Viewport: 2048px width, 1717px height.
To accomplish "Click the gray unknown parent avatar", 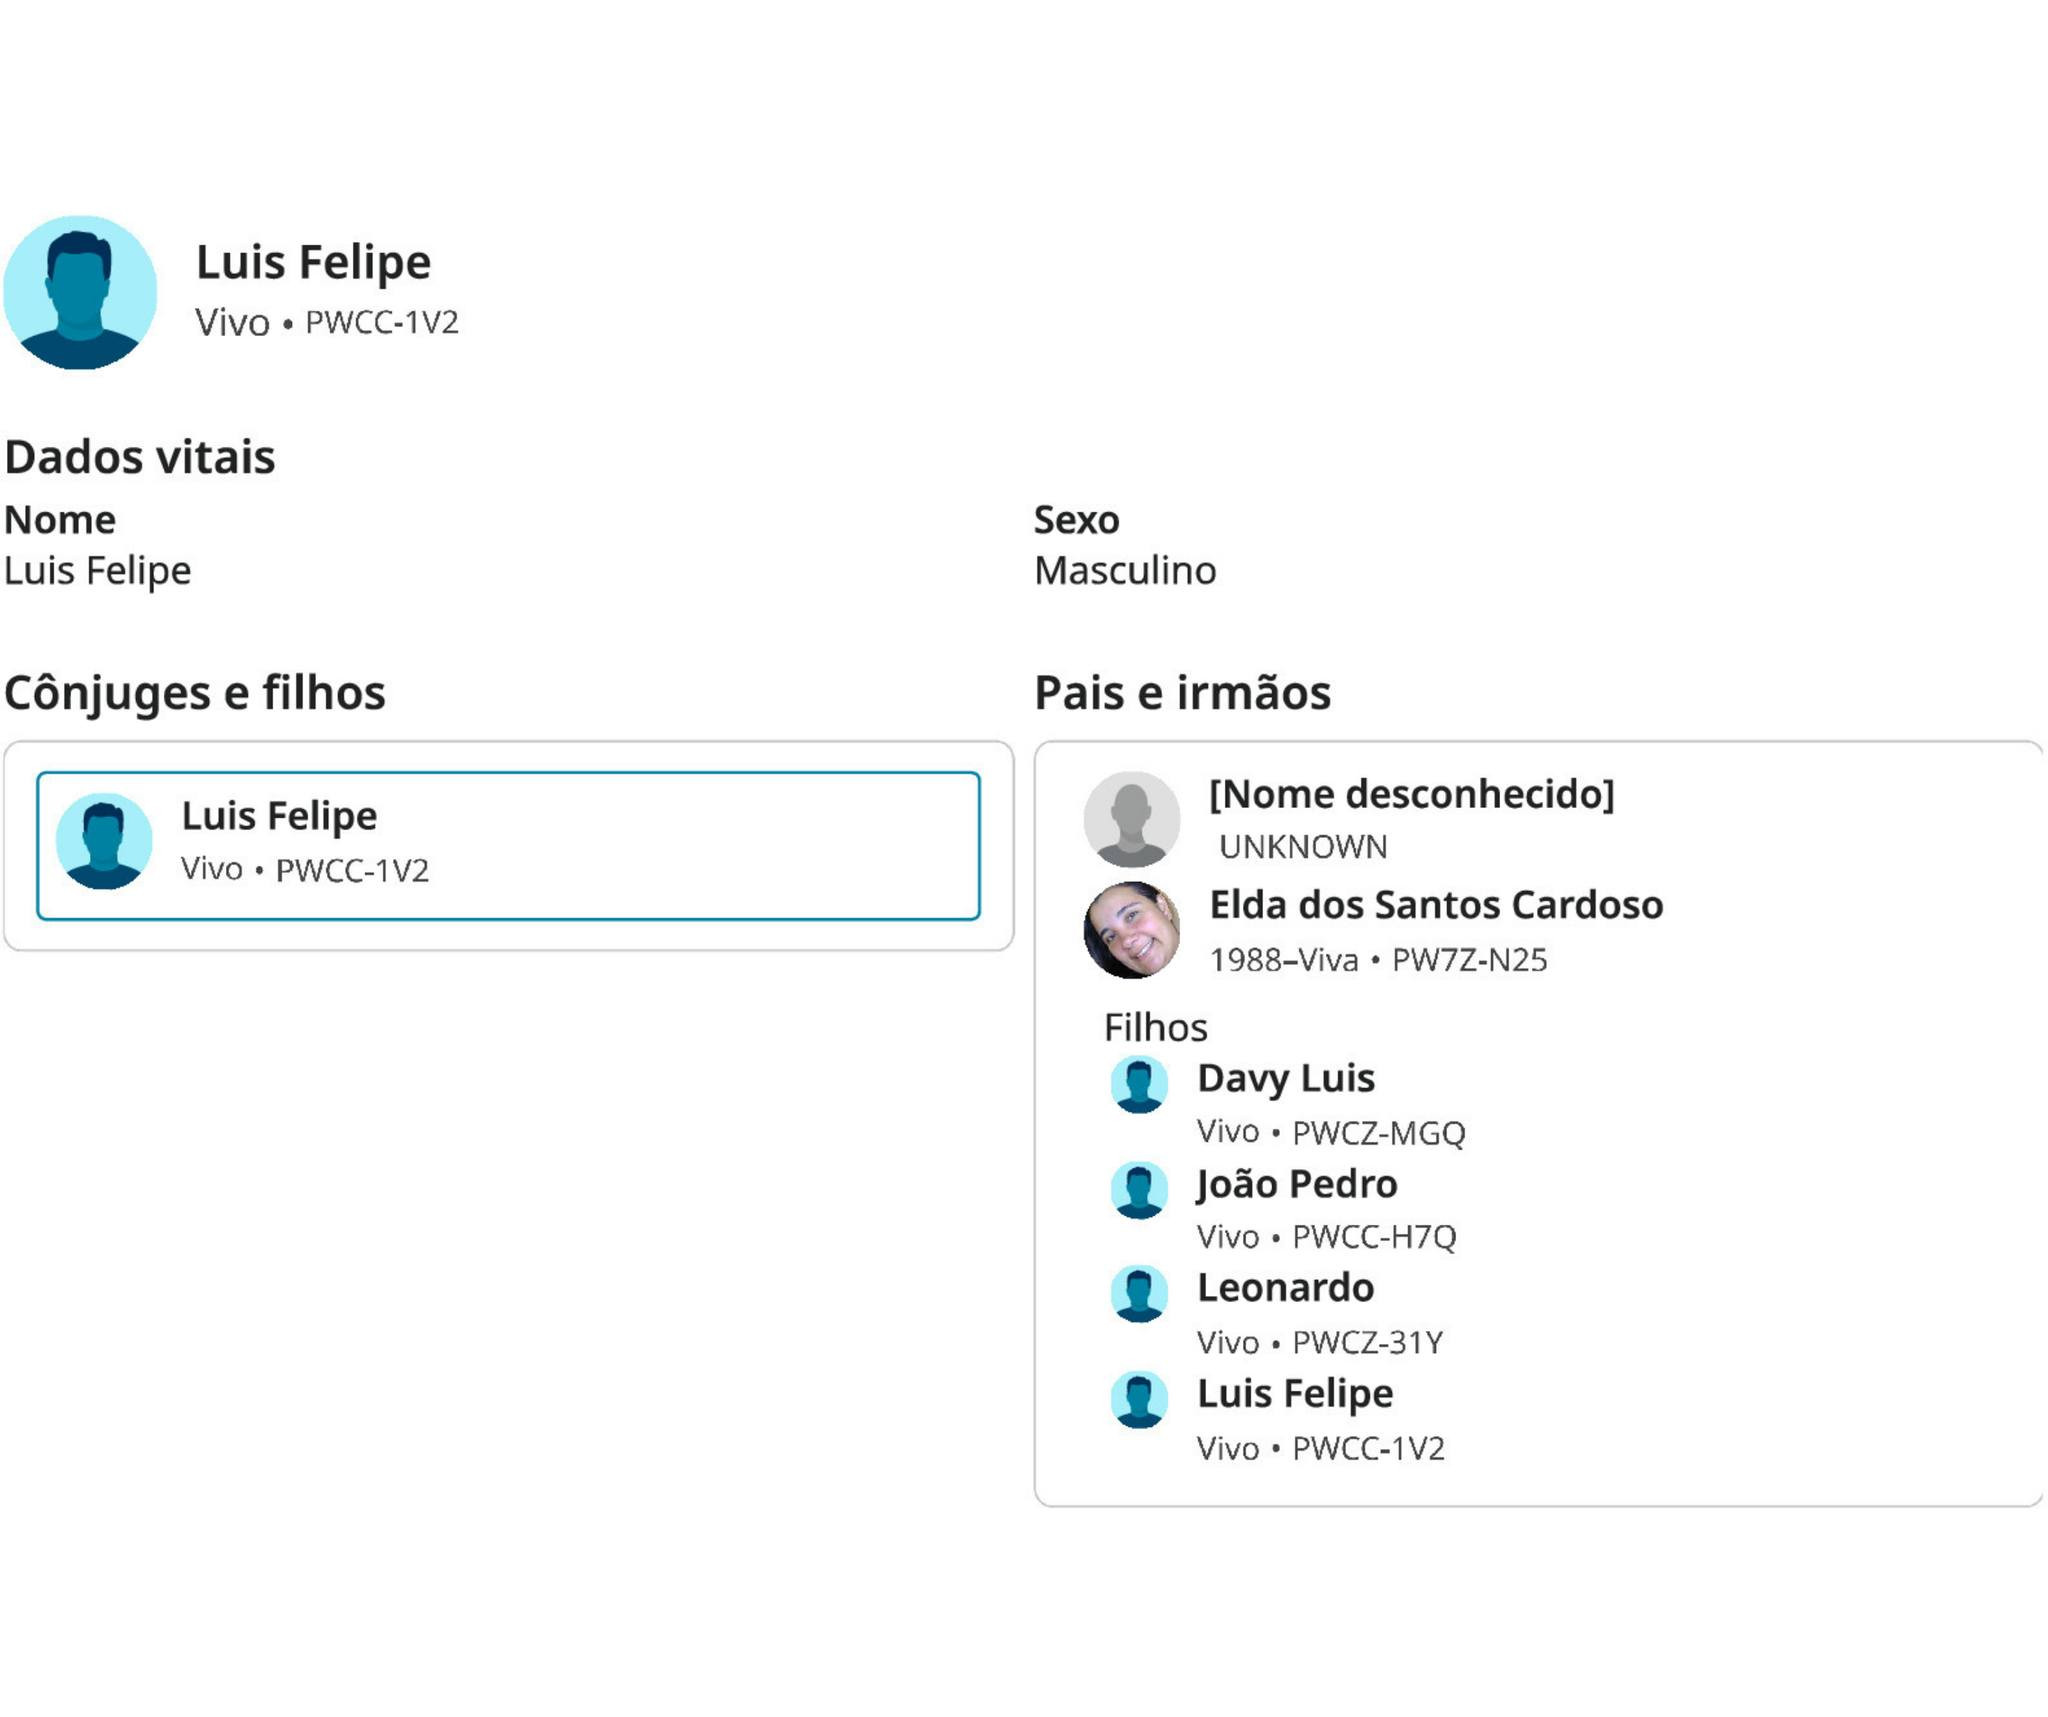I will (x=1131, y=819).
